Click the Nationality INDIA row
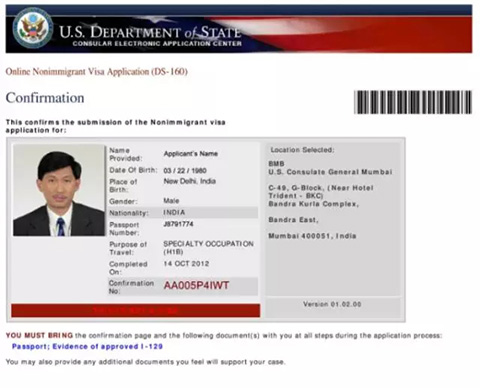Image resolution: width=480 pixels, height=388 pixels. click(183, 213)
